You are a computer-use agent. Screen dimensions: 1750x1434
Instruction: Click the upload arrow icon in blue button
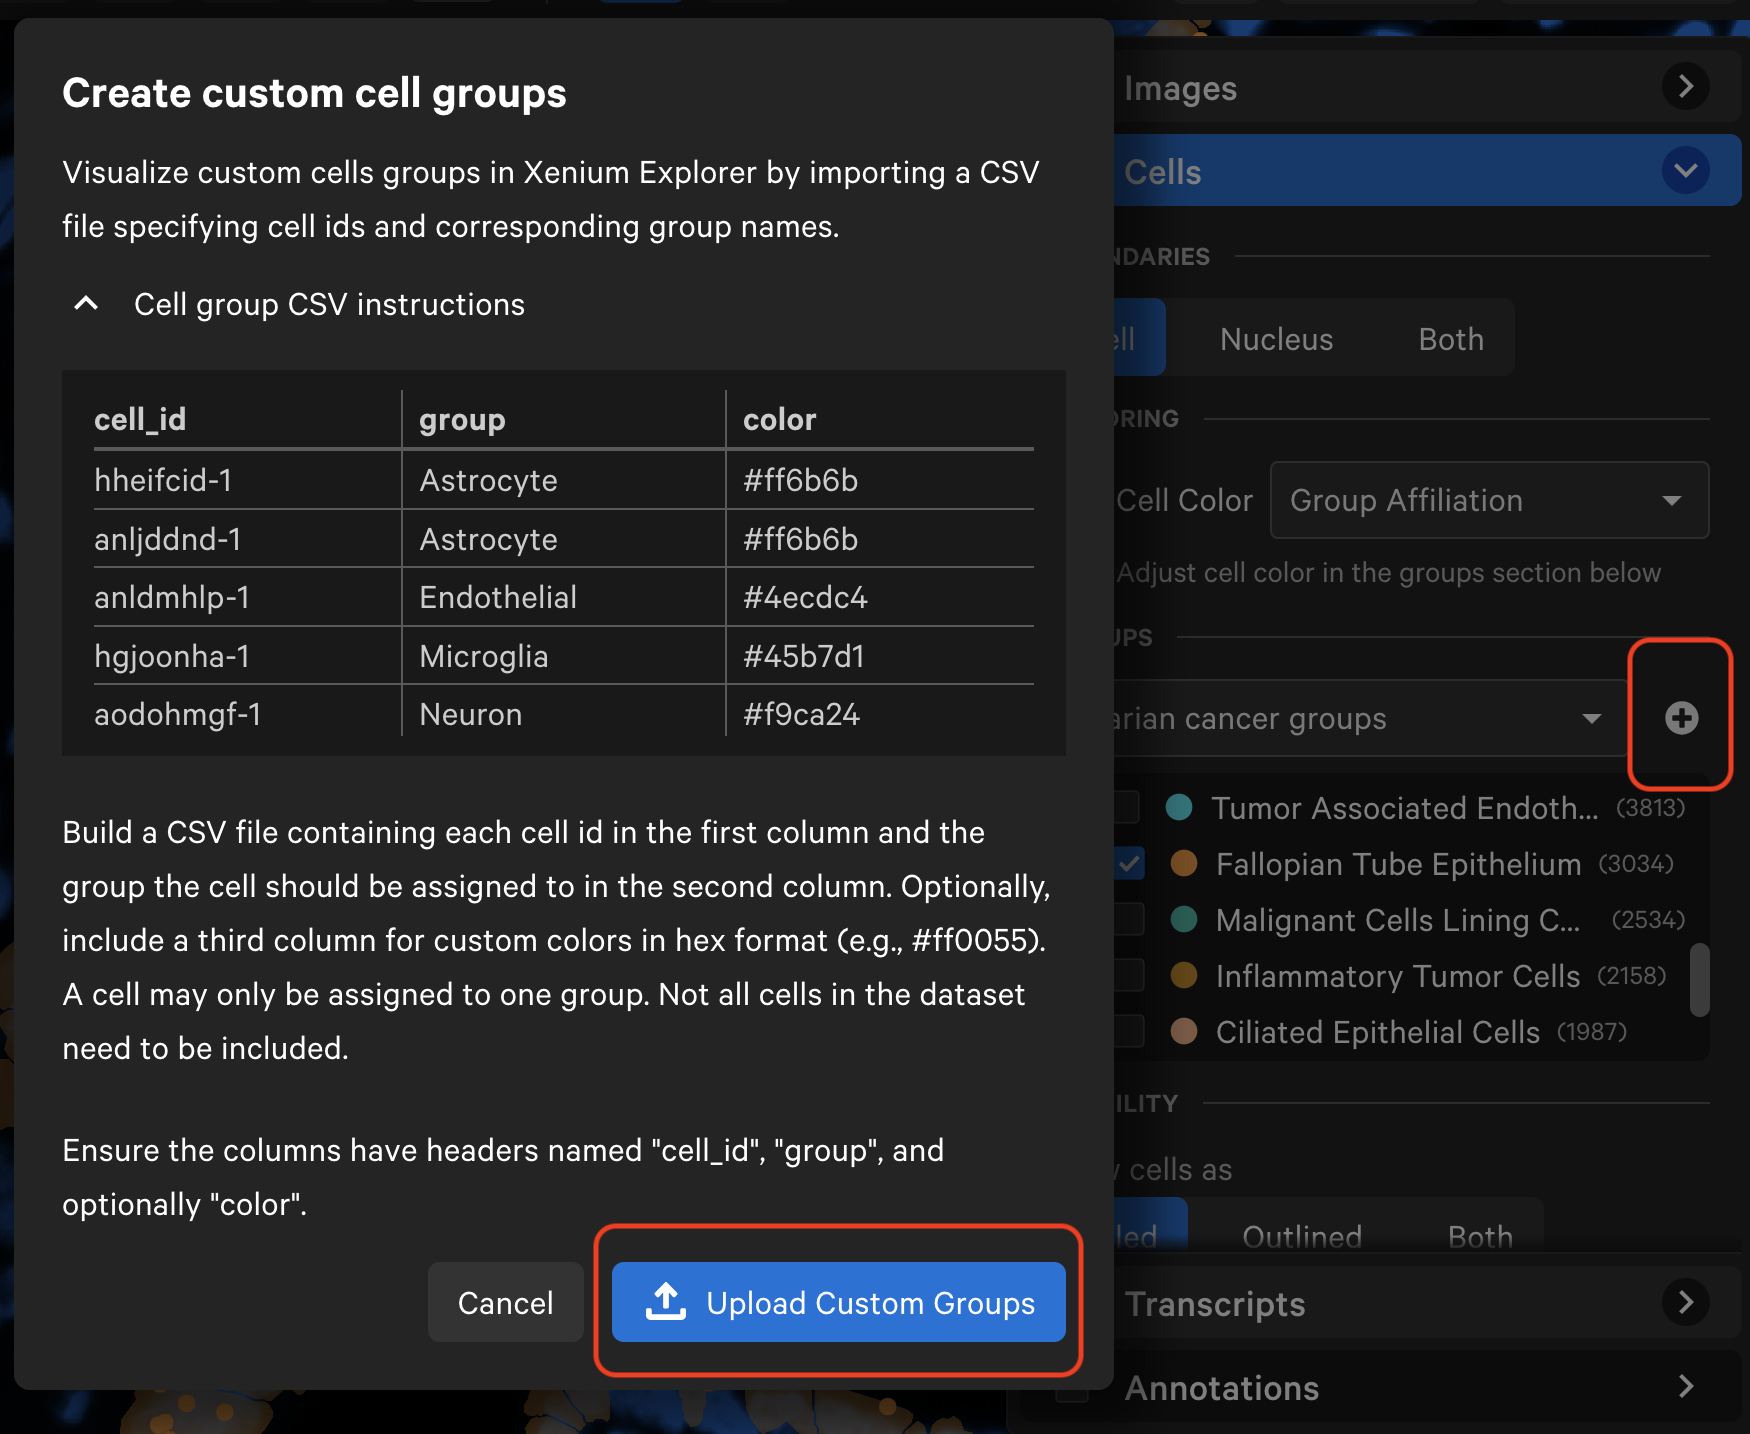pos(666,1302)
